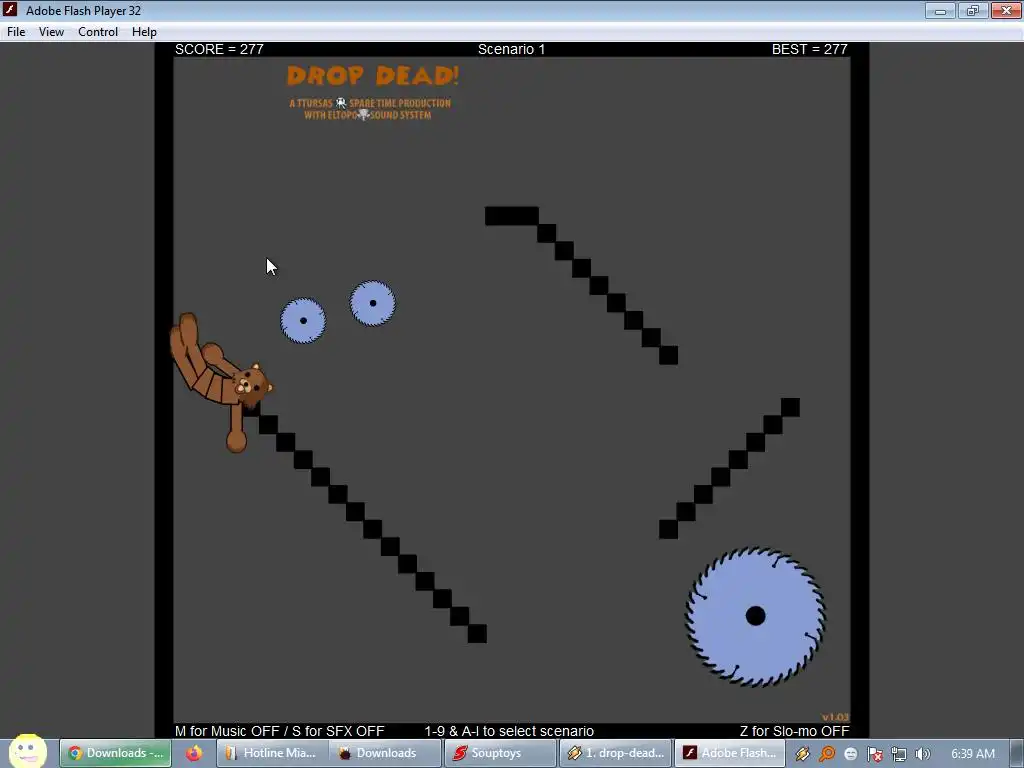
Task: Click the Z for Slo-mo OFF hint
Action: click(x=794, y=731)
